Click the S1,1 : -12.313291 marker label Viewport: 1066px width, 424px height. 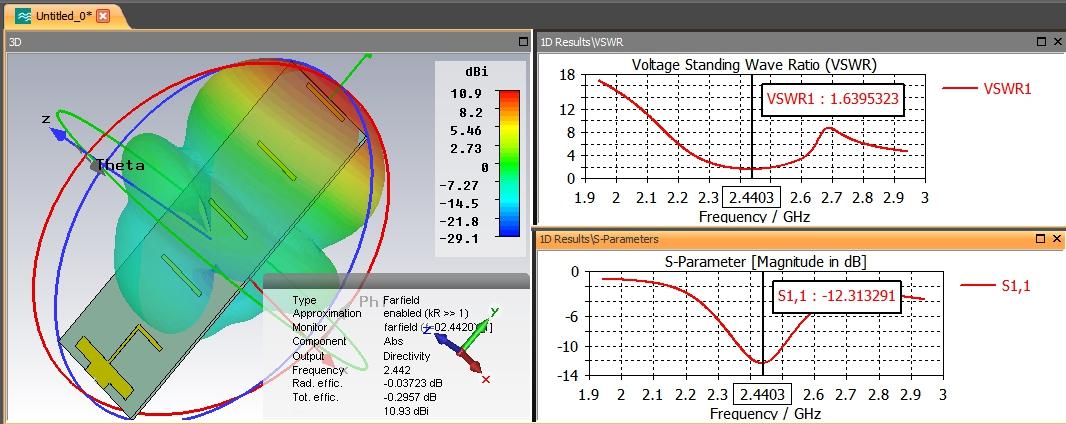tap(837, 296)
